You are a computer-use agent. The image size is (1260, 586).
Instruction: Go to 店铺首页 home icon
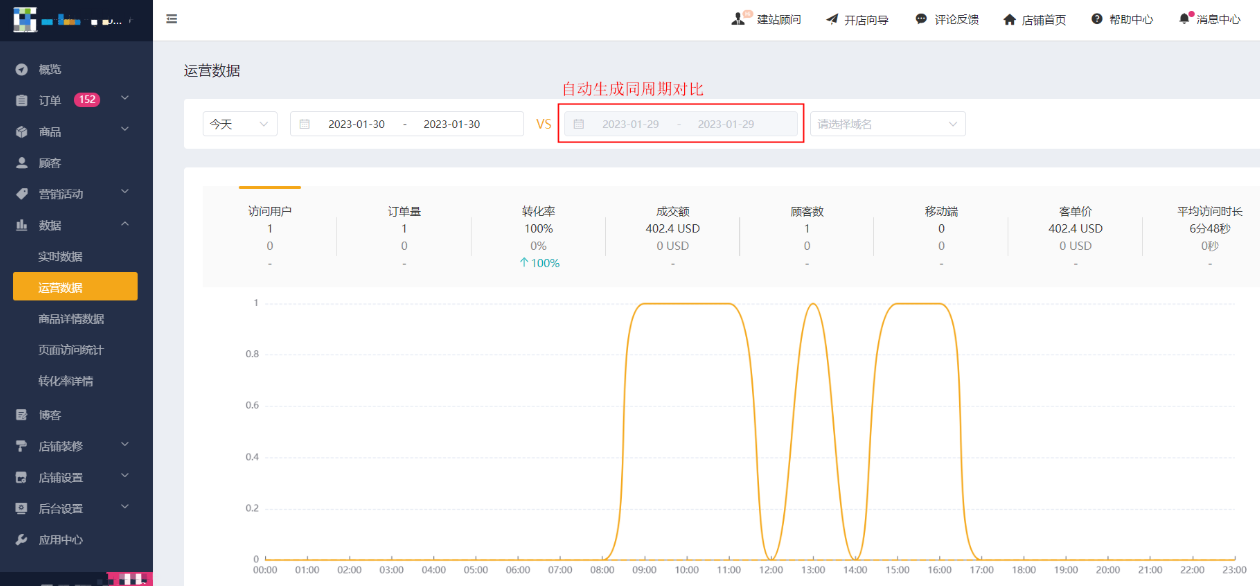[x=1010, y=19]
